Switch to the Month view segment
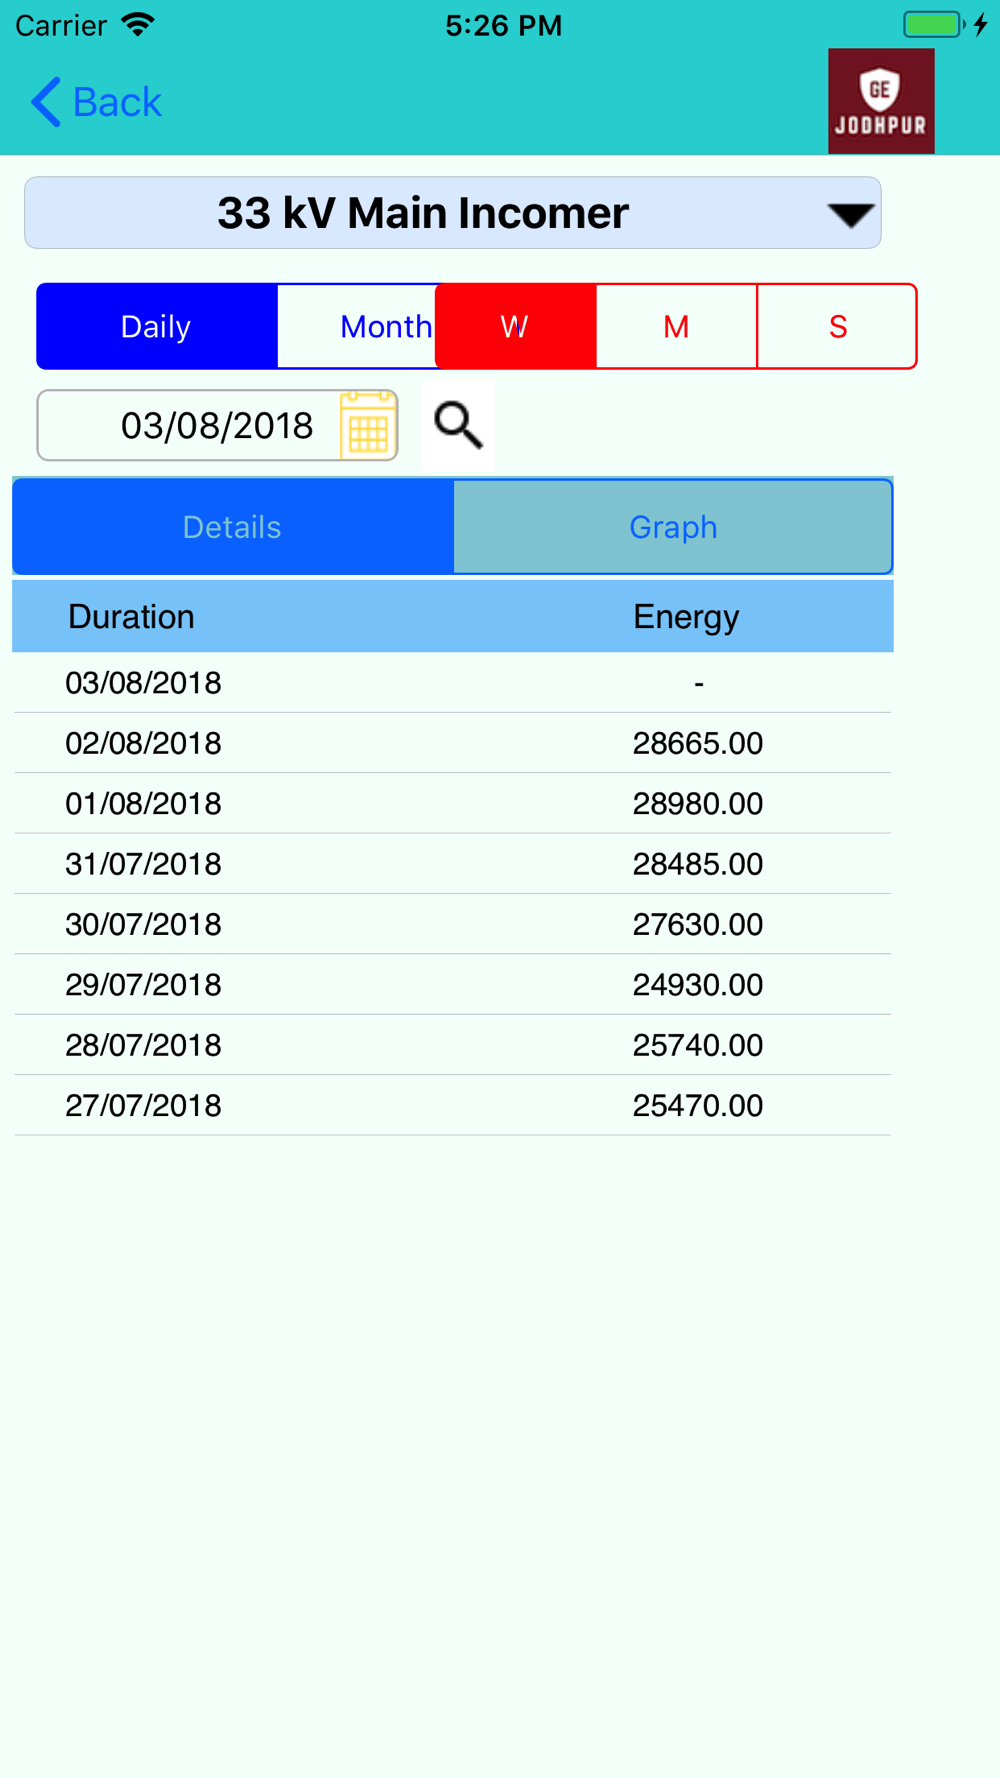The image size is (1000, 1778). [357, 326]
